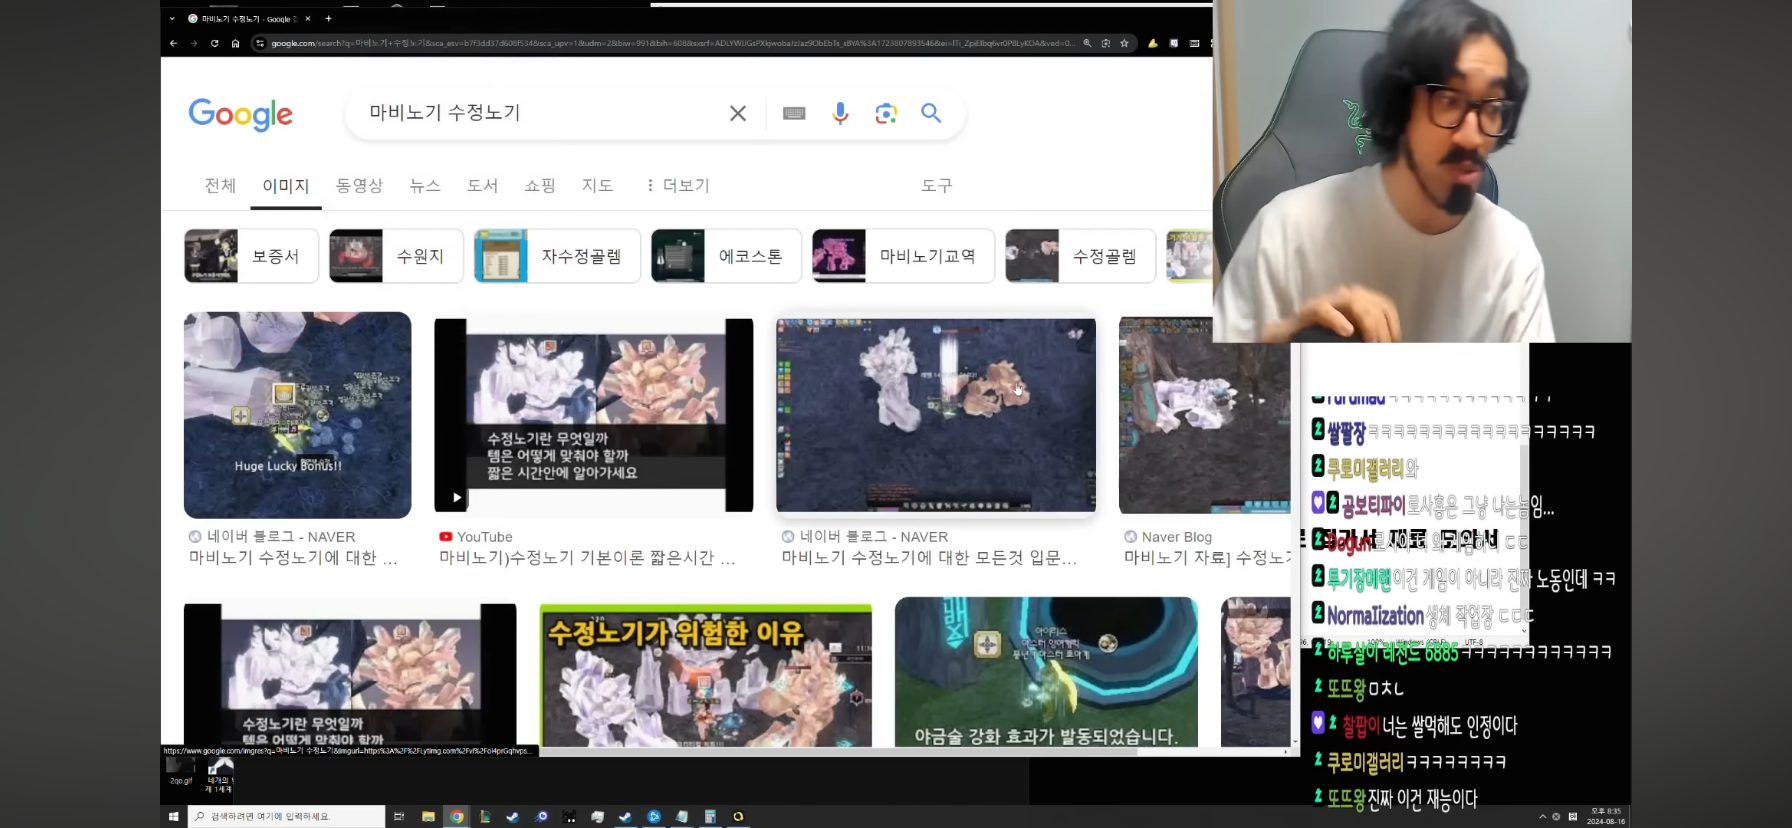Open a new browser tab
This screenshot has height=828, width=1792.
(x=328, y=18)
